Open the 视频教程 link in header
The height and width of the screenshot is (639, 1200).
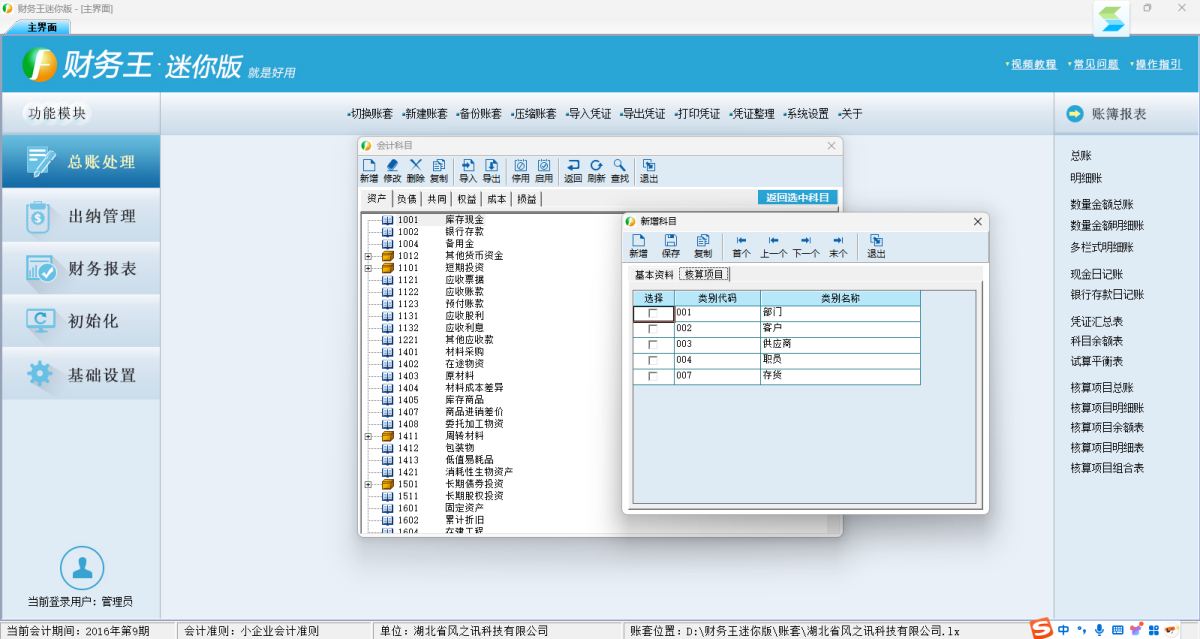(x=1033, y=64)
